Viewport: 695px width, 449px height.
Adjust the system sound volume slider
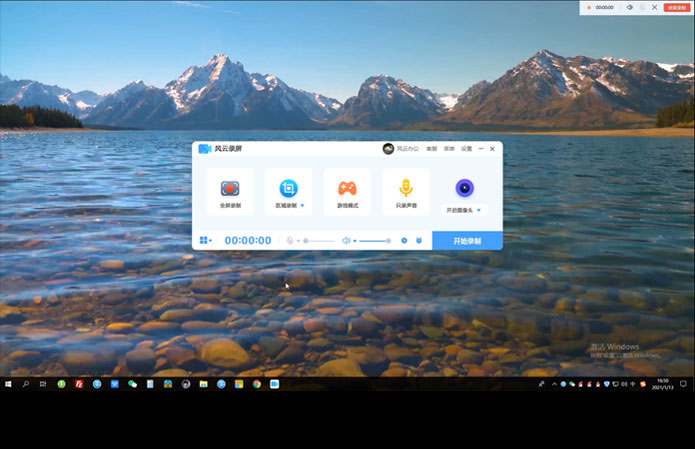375,241
